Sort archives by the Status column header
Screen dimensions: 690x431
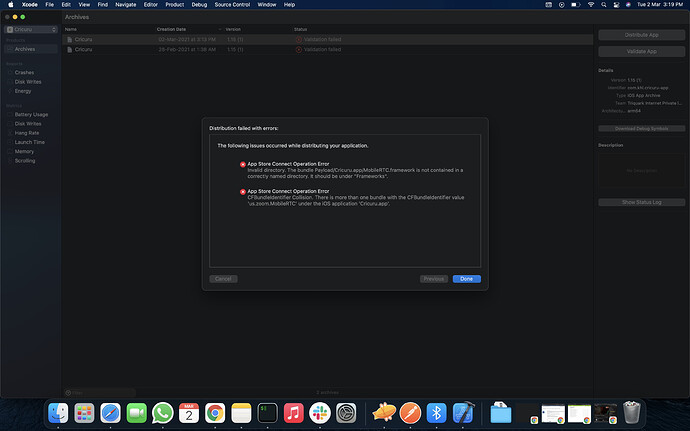tap(300, 29)
